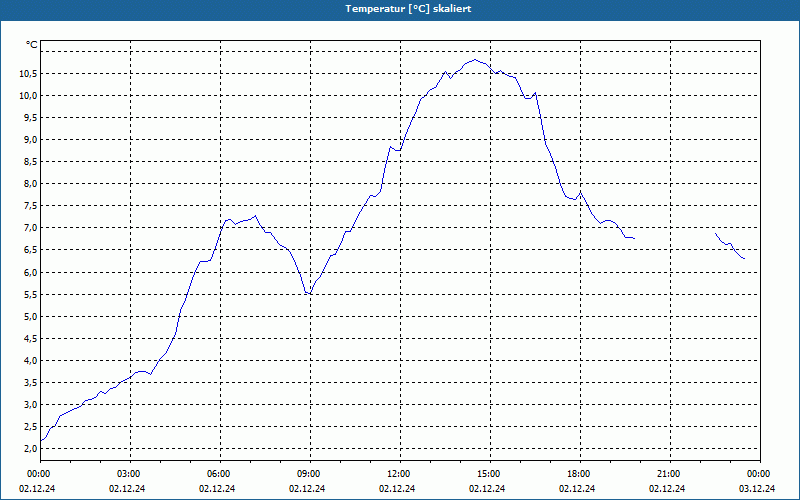Choose the '15:00' time axis label
Viewport: 800px width, 500px height.
tap(489, 474)
